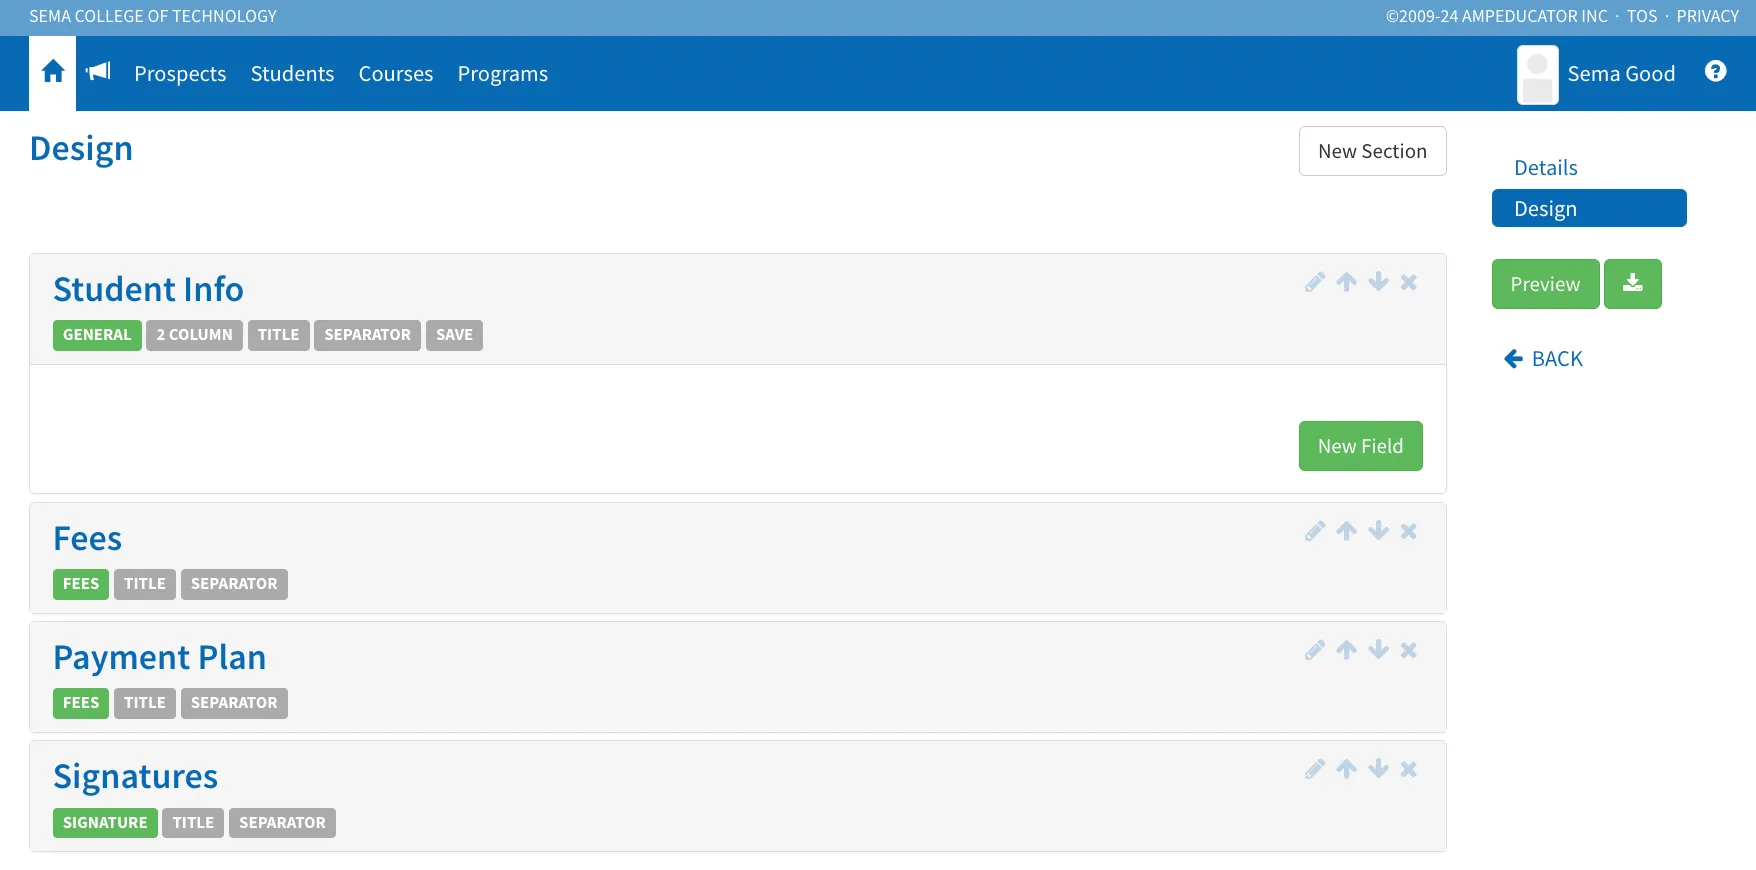Move Signatures section down

[1378, 769]
